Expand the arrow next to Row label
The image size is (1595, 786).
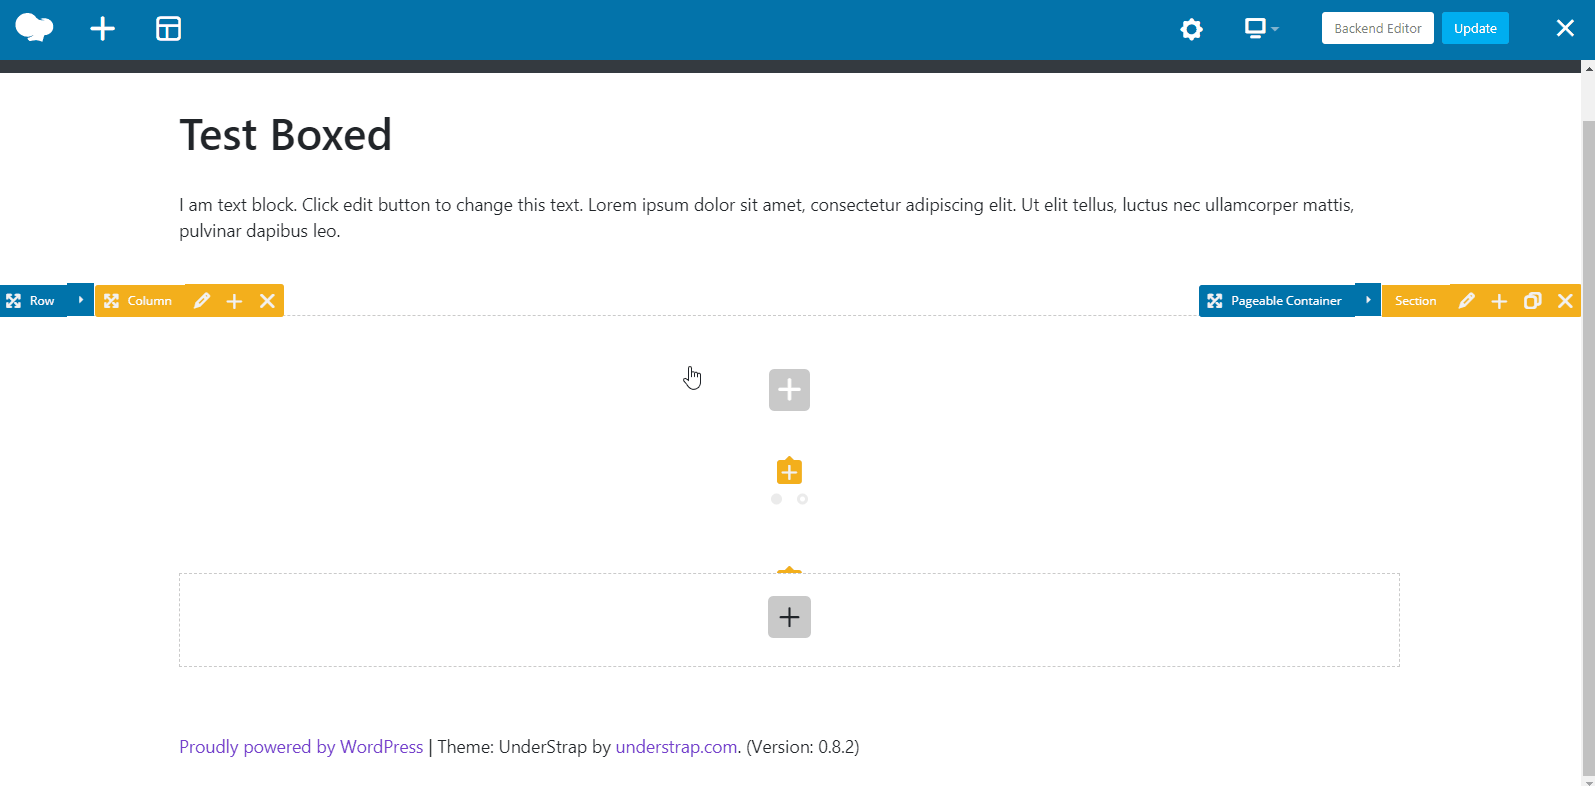coord(81,300)
